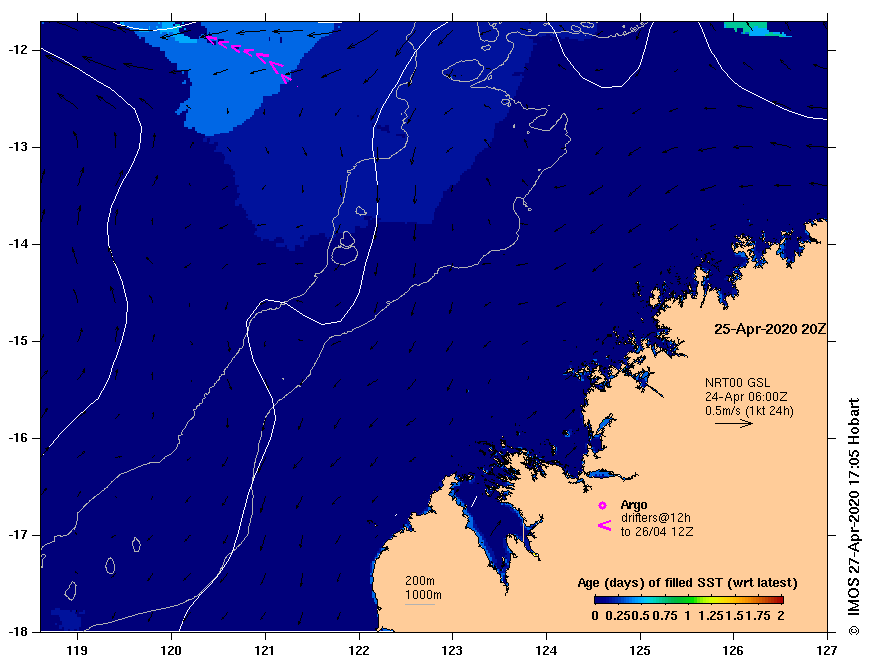This screenshot has width=871, height=666.
Task: Click the longitude axis label 125
Action: [640, 650]
